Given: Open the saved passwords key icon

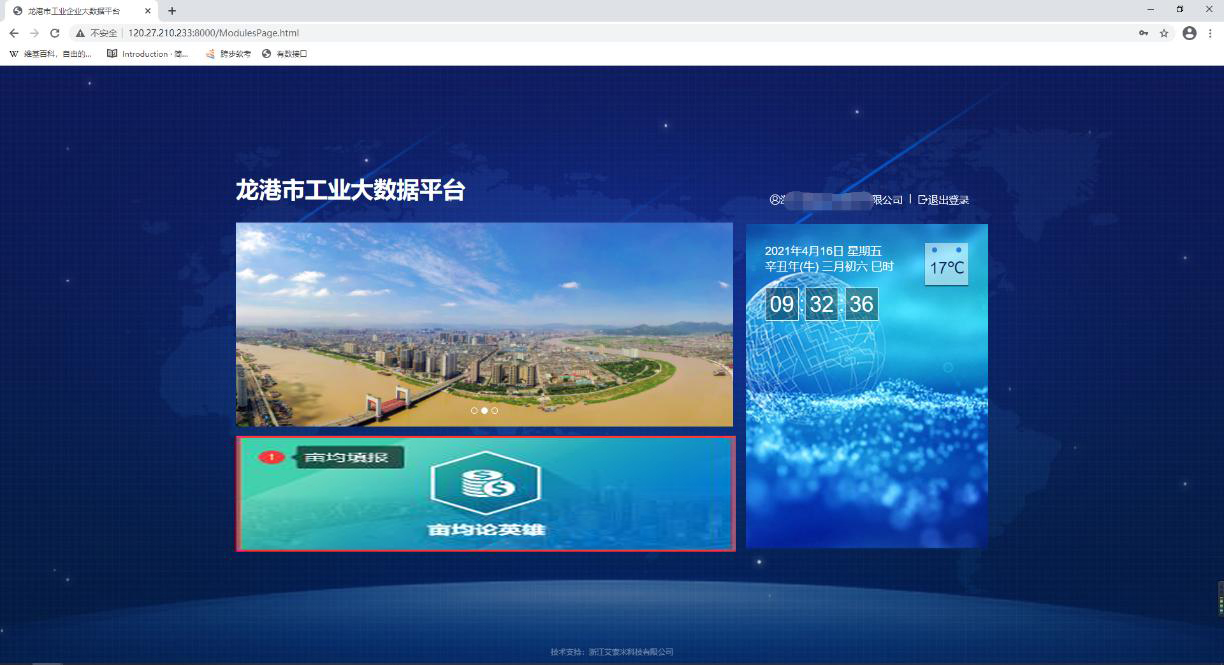Looking at the screenshot, I should (x=1143, y=33).
